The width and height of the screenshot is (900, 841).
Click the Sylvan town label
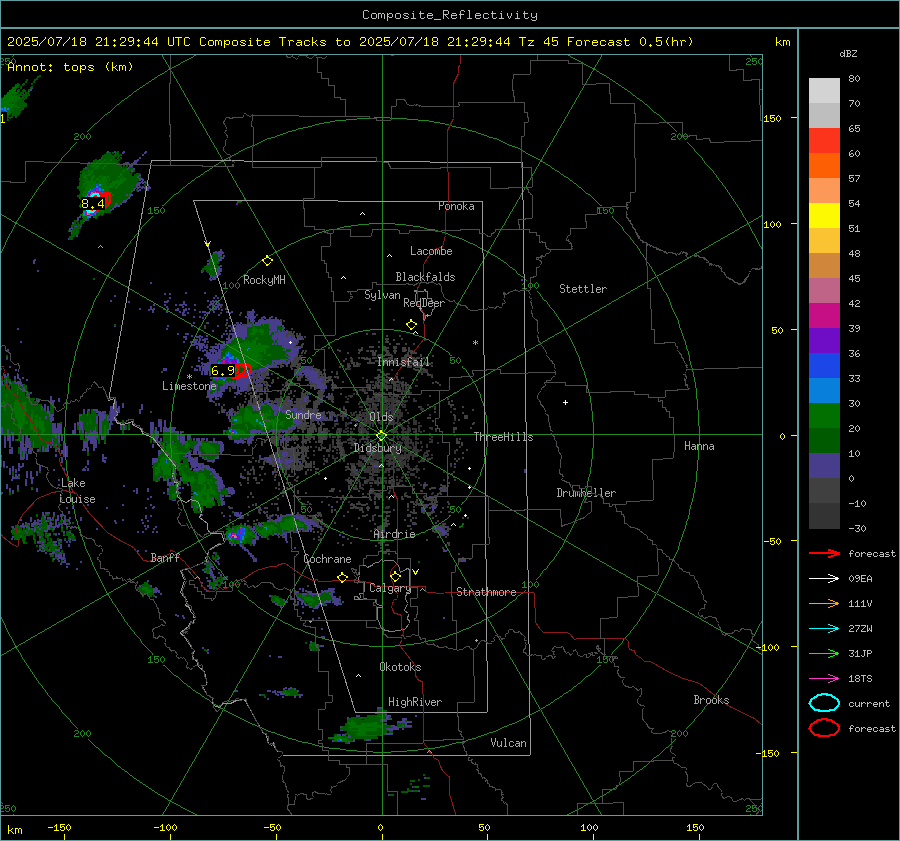click(x=382, y=295)
